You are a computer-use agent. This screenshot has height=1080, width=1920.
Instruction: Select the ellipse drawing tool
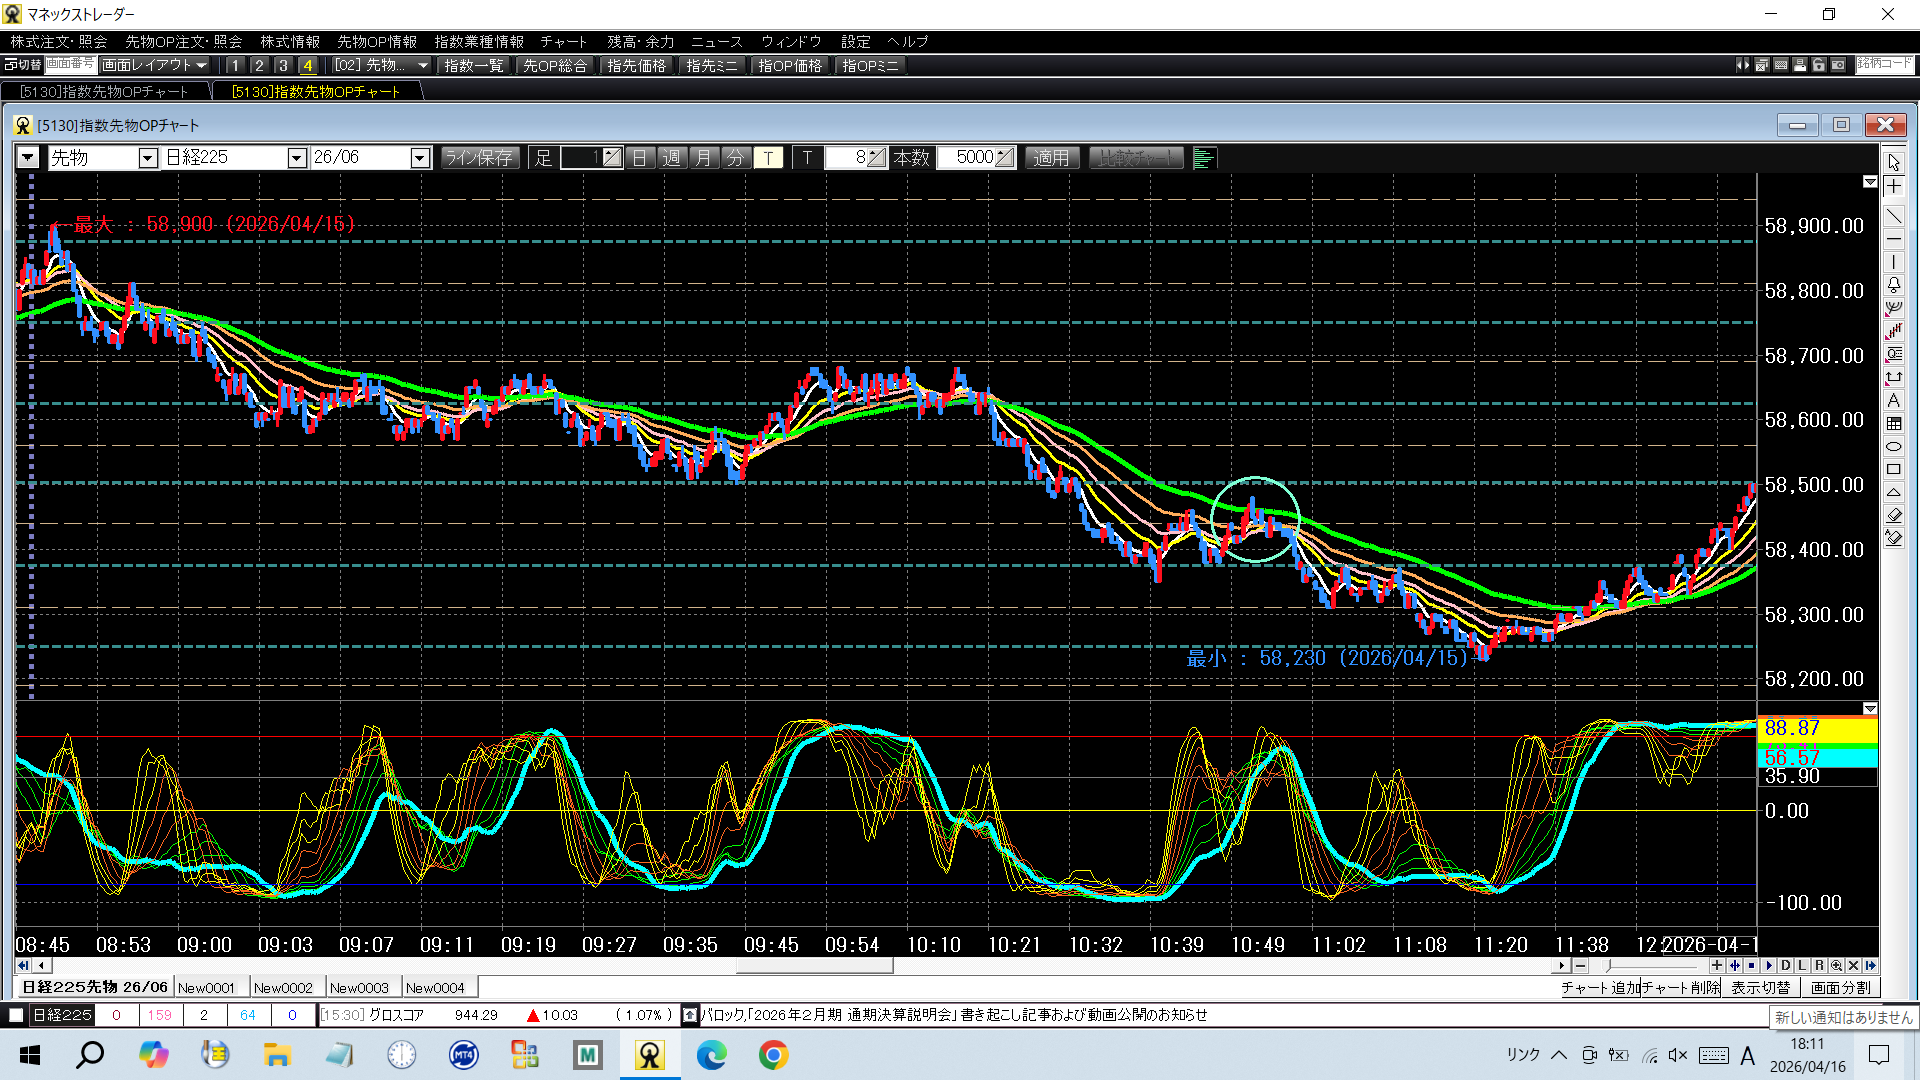point(1894,447)
